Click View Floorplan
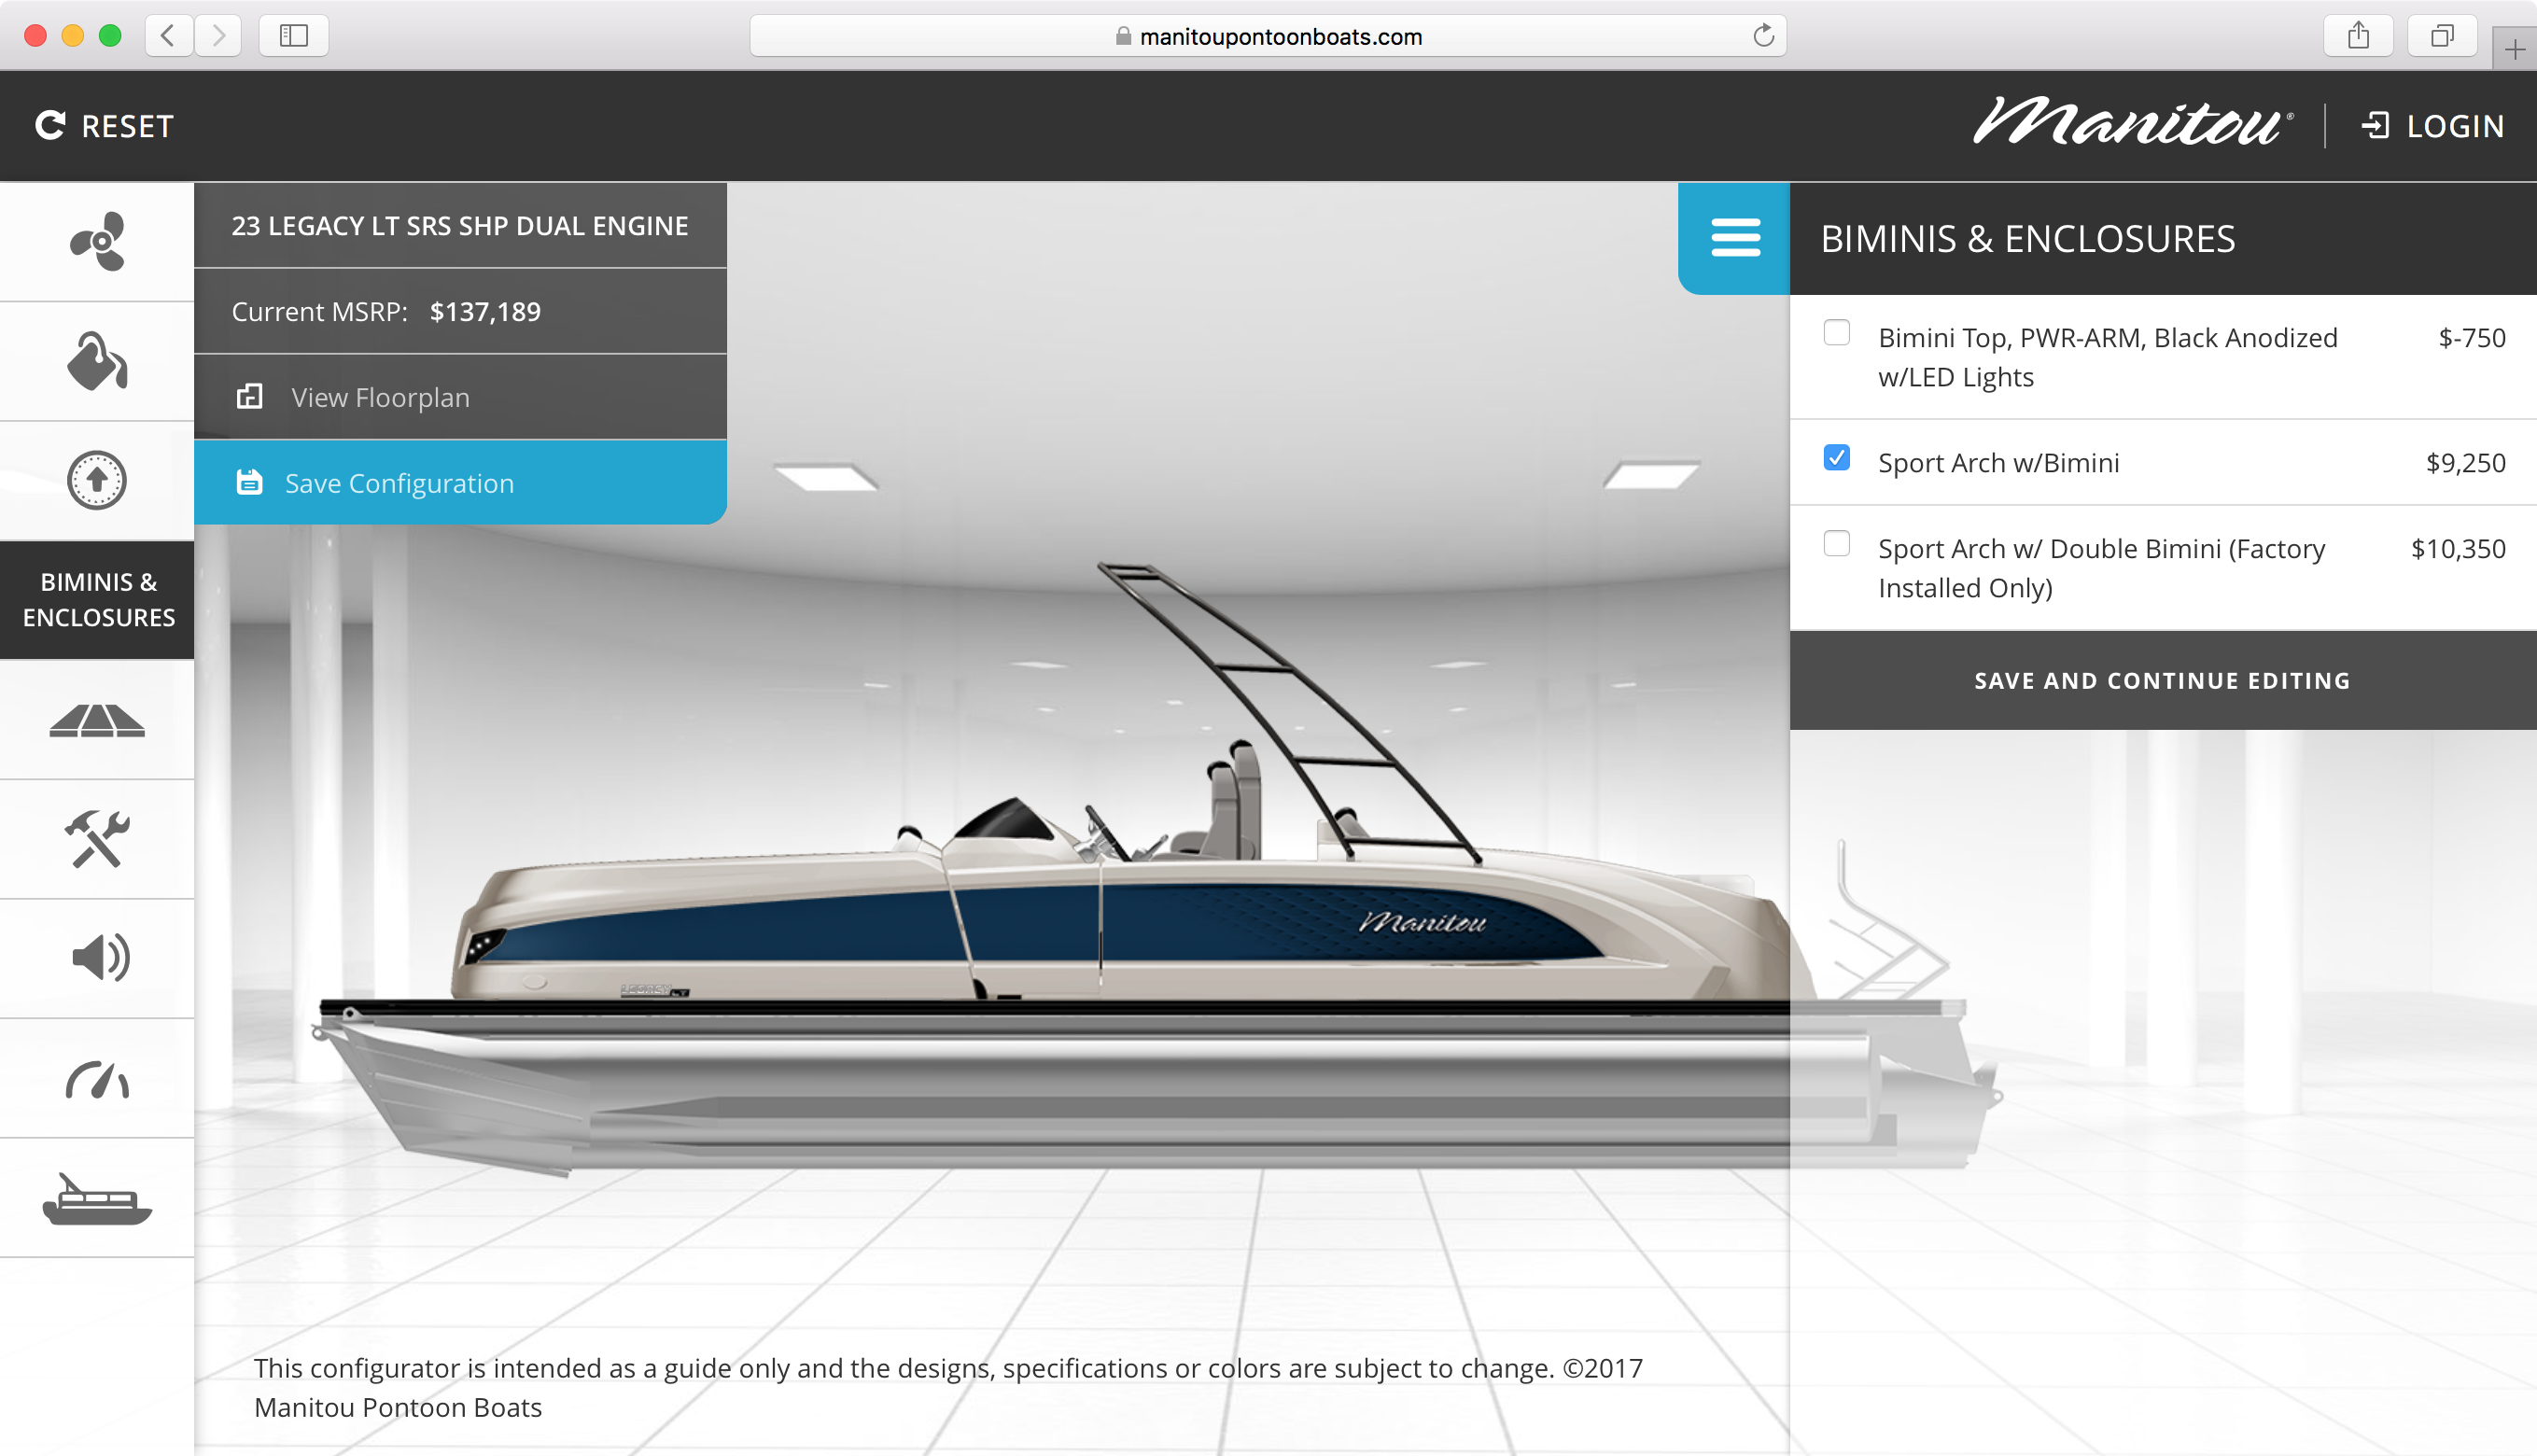This screenshot has height=1456, width=2537. coord(460,397)
